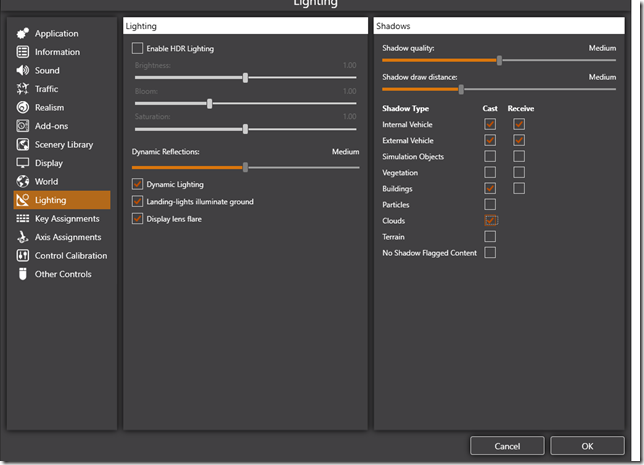Click the Shadow Type column heading
The height and width of the screenshot is (465, 644).
click(405, 108)
